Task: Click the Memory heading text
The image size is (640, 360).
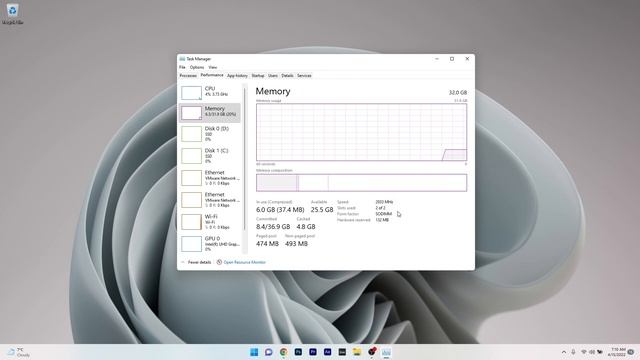Action: [x=273, y=91]
